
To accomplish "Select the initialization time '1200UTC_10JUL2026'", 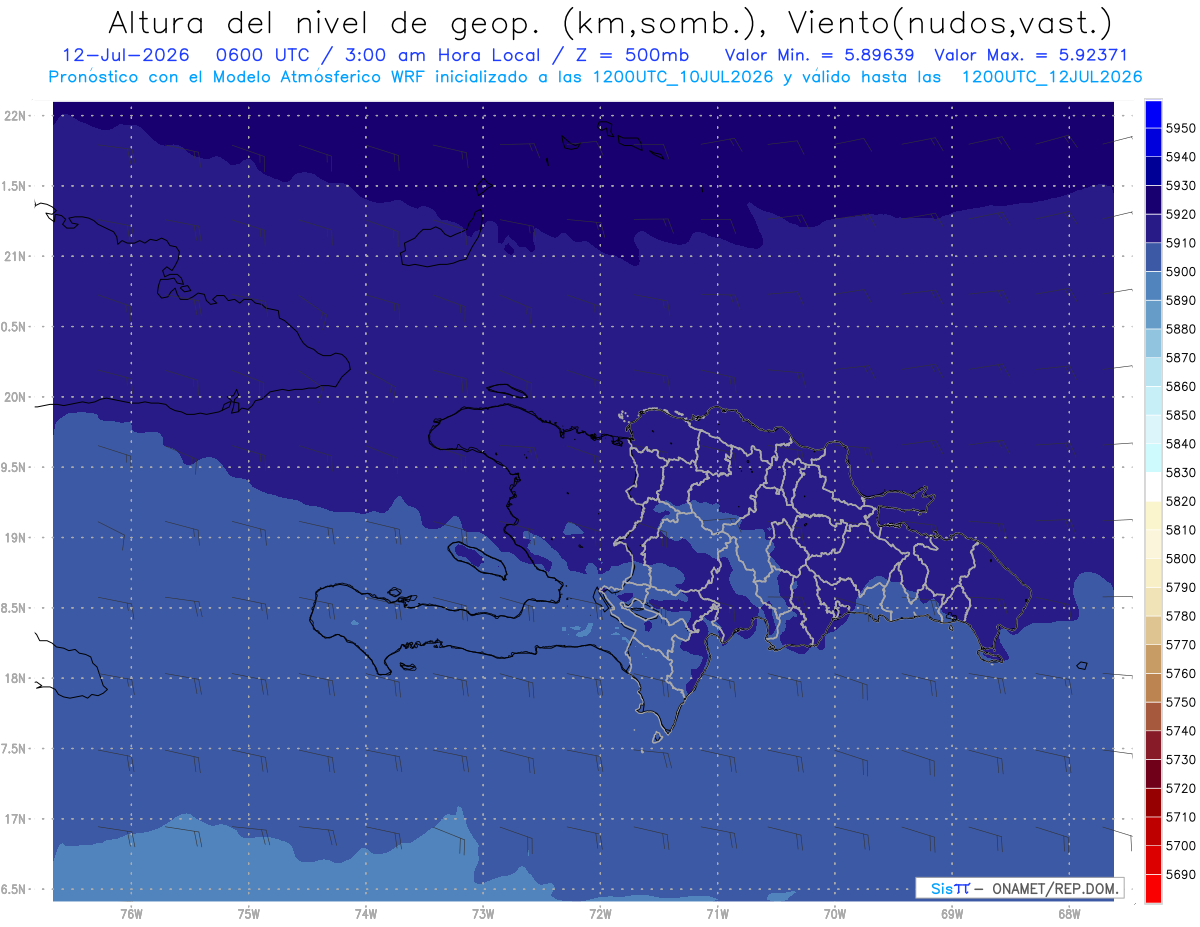I will pyautogui.click(x=682, y=77).
